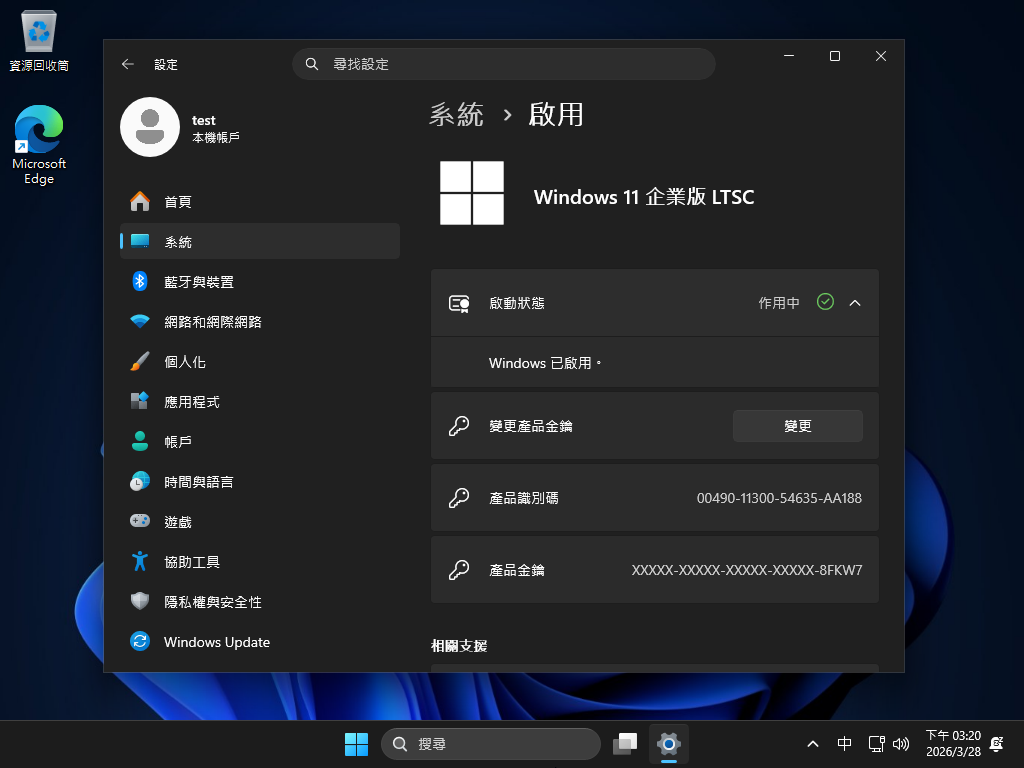The width and height of the screenshot is (1024, 768).
Task: Go to Privacy & security settings
Action: click(212, 602)
